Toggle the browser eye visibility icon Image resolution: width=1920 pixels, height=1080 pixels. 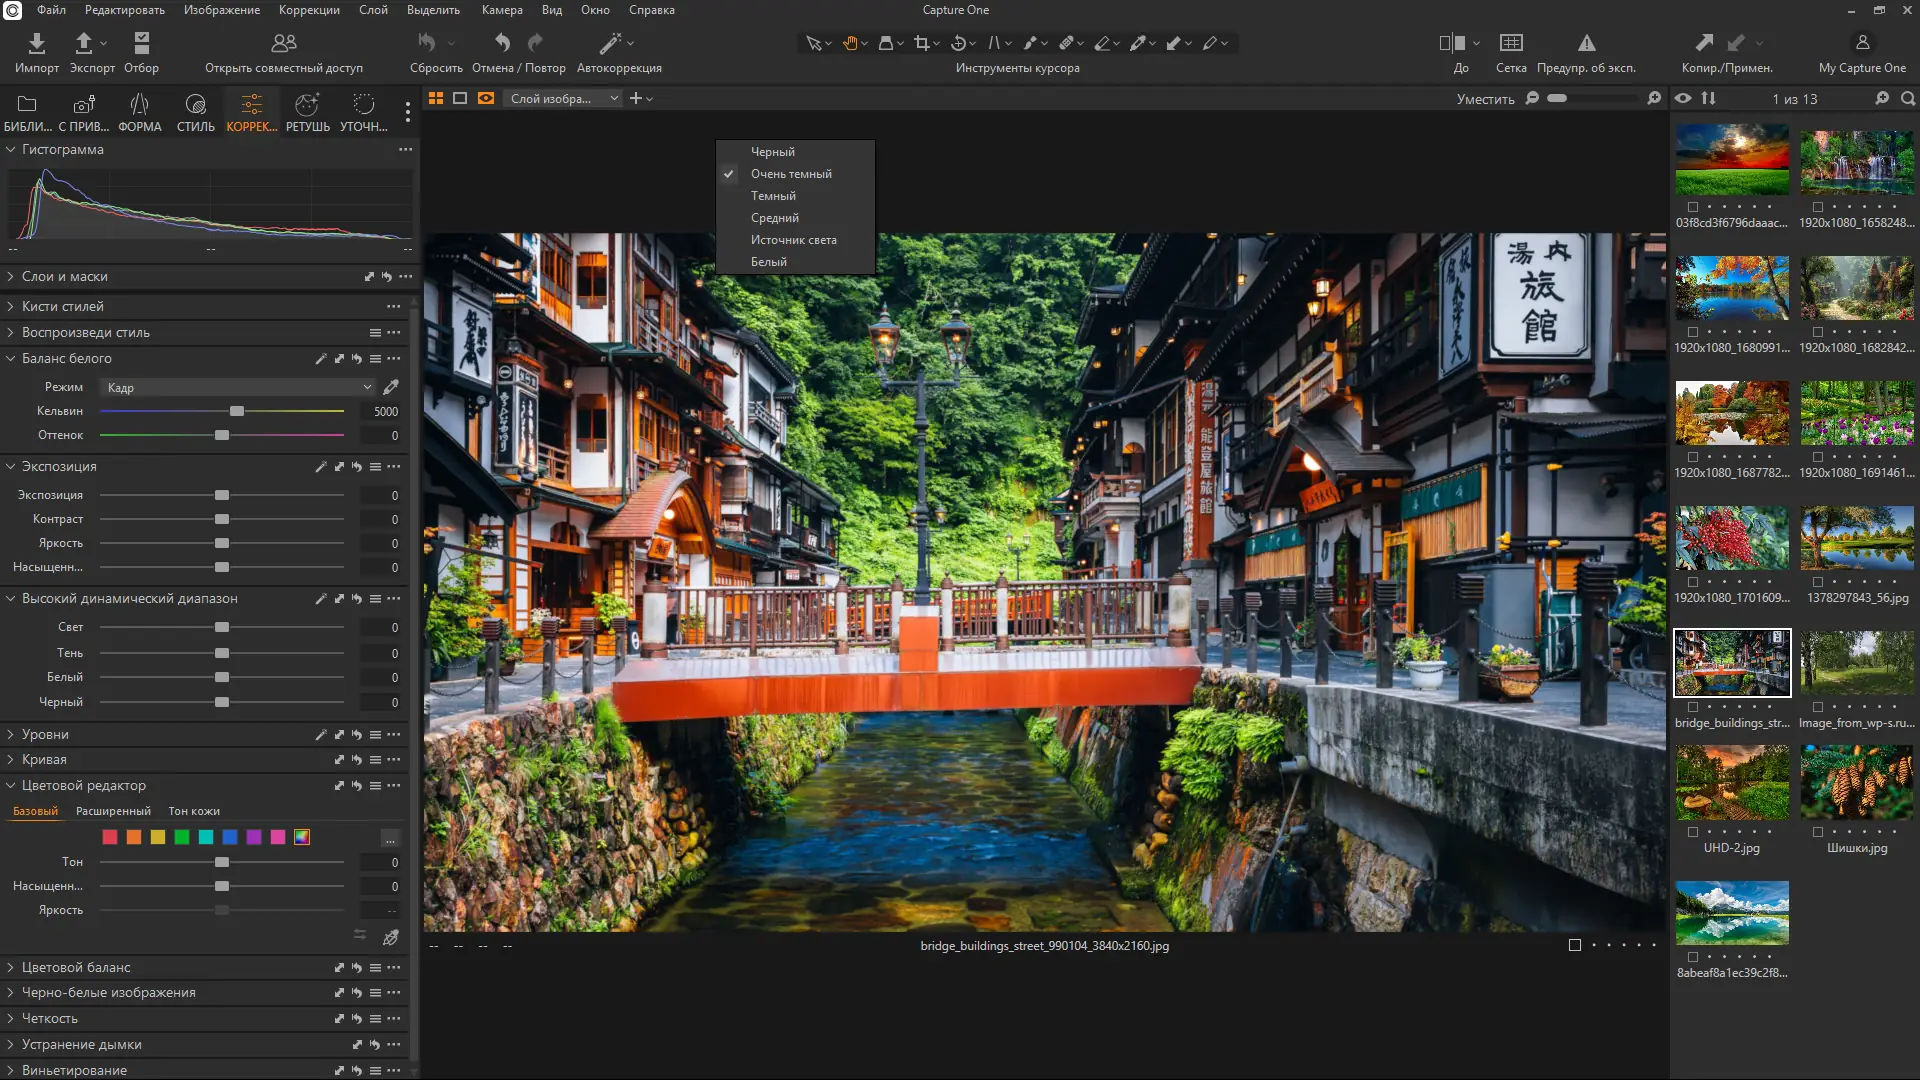[1683, 98]
